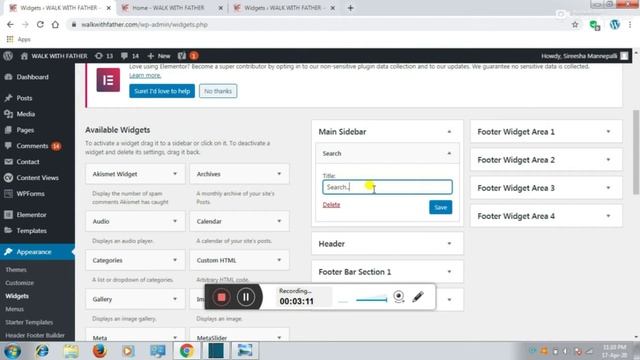Viewport: 640px width, 360px height.
Task: Delete the Search widget
Action: 331,204
